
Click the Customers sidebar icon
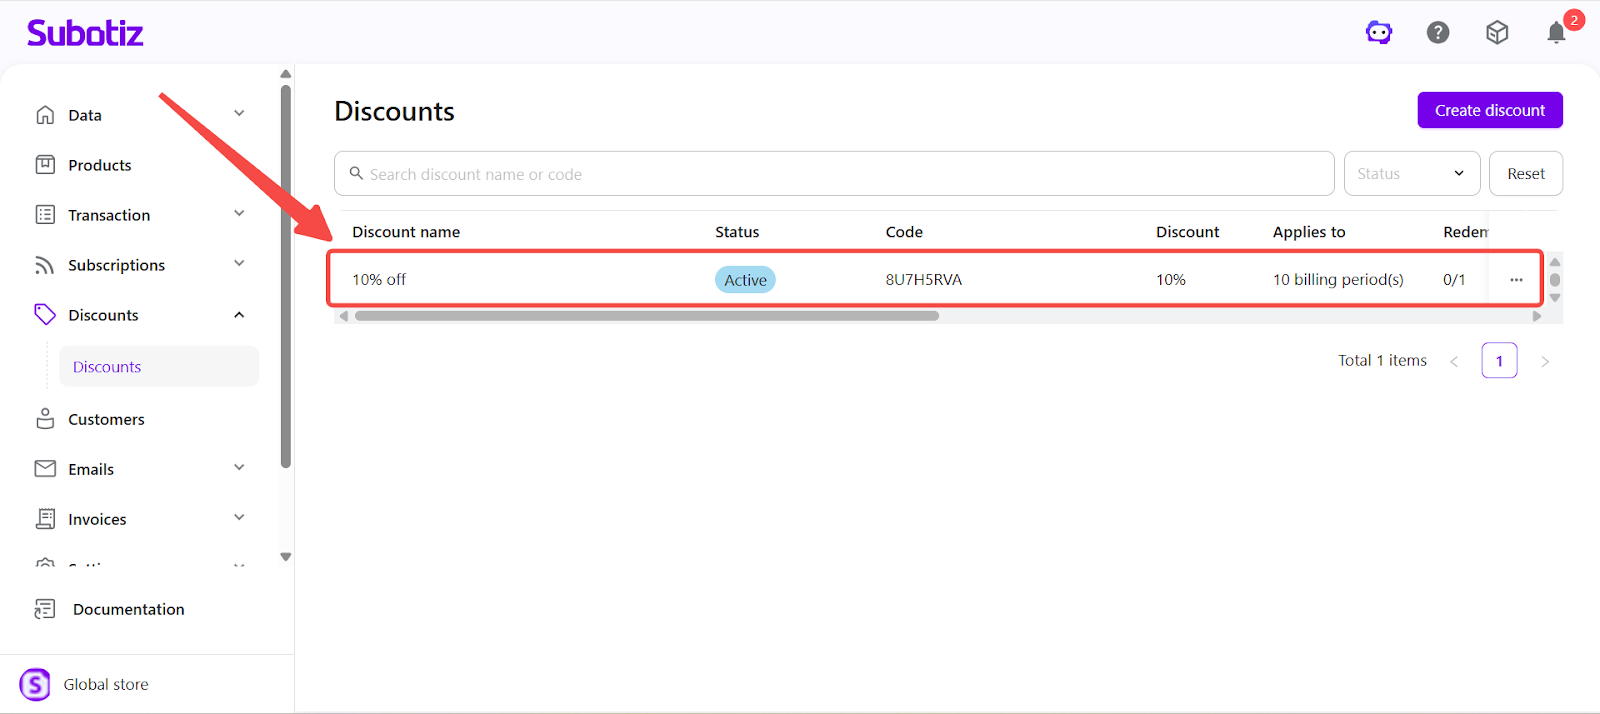[45, 419]
